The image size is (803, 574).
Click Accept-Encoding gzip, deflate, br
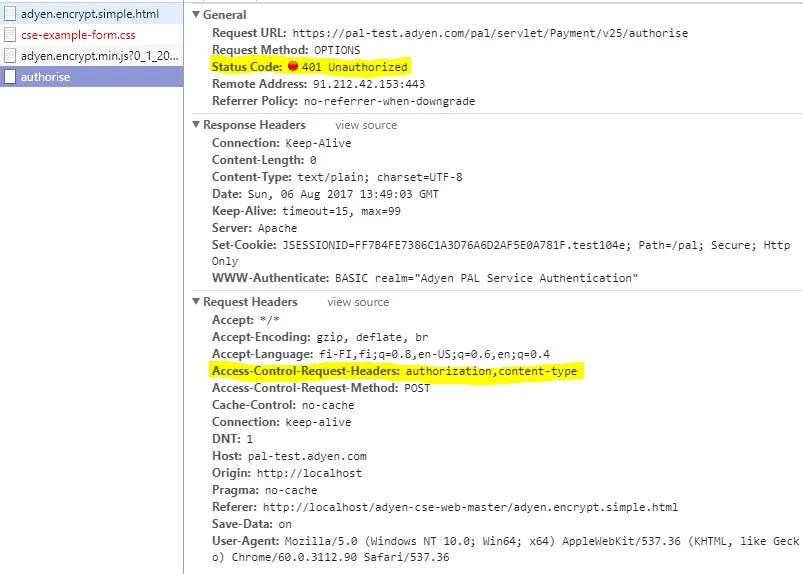coord(372,337)
